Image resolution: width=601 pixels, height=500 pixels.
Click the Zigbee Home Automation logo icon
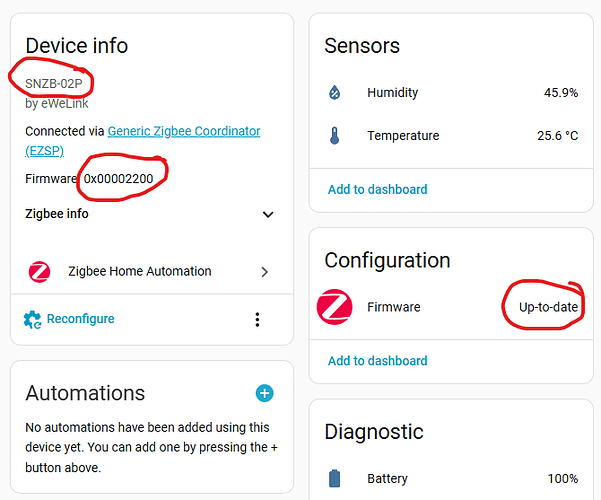click(40, 271)
